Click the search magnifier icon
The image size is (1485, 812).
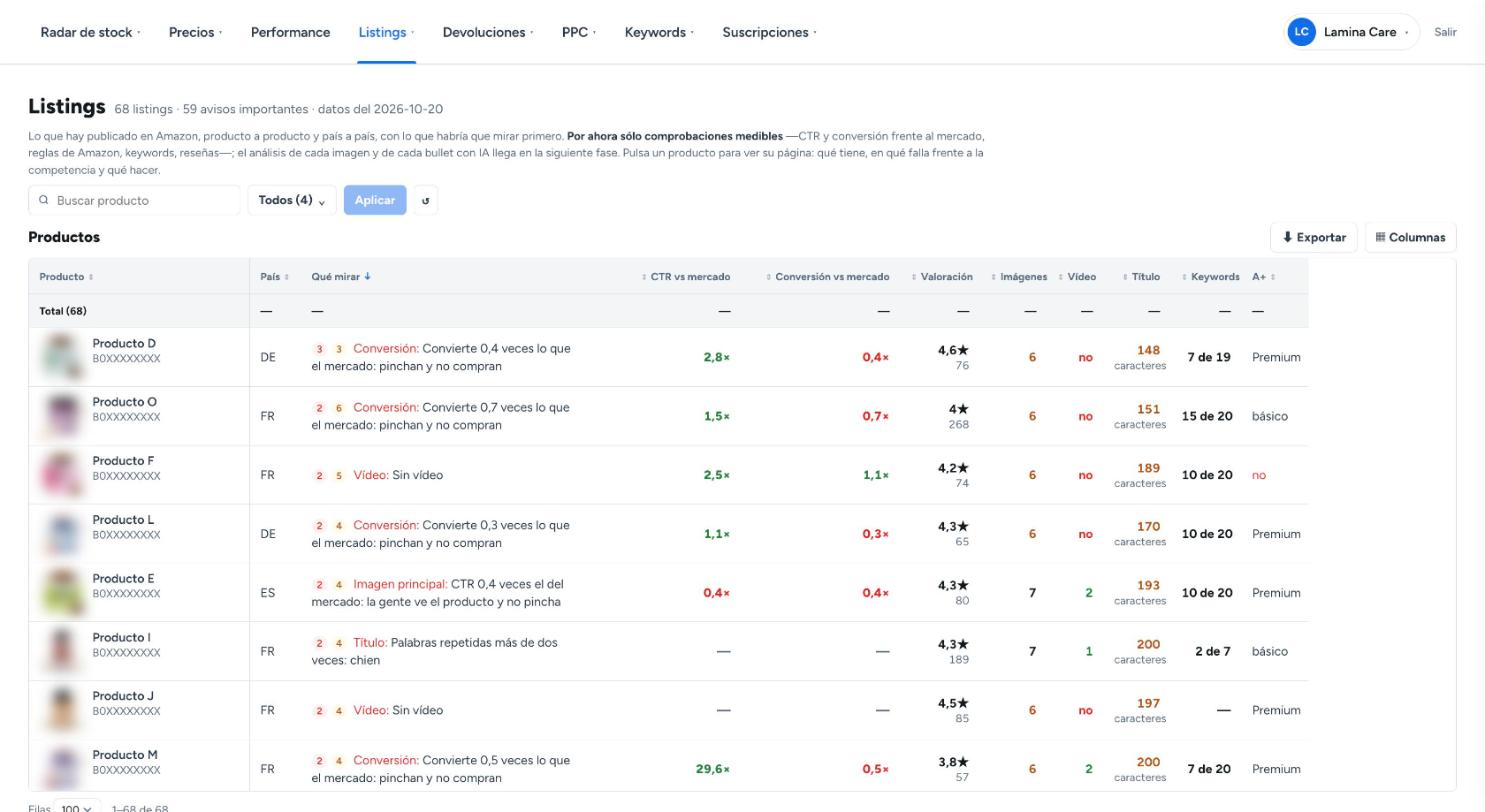[x=44, y=200]
